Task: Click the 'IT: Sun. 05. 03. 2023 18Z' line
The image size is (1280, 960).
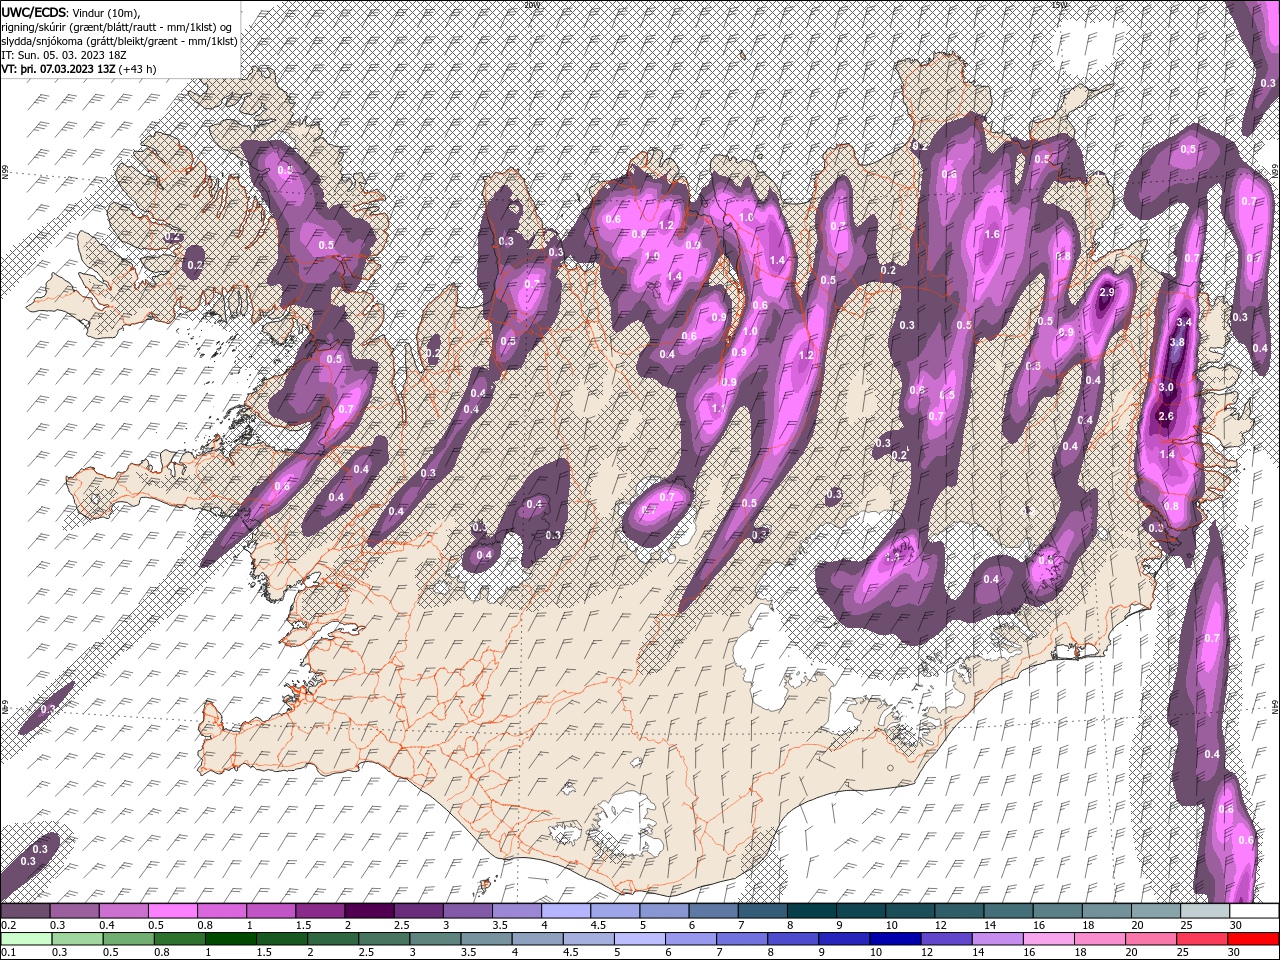Action: click(x=63, y=55)
